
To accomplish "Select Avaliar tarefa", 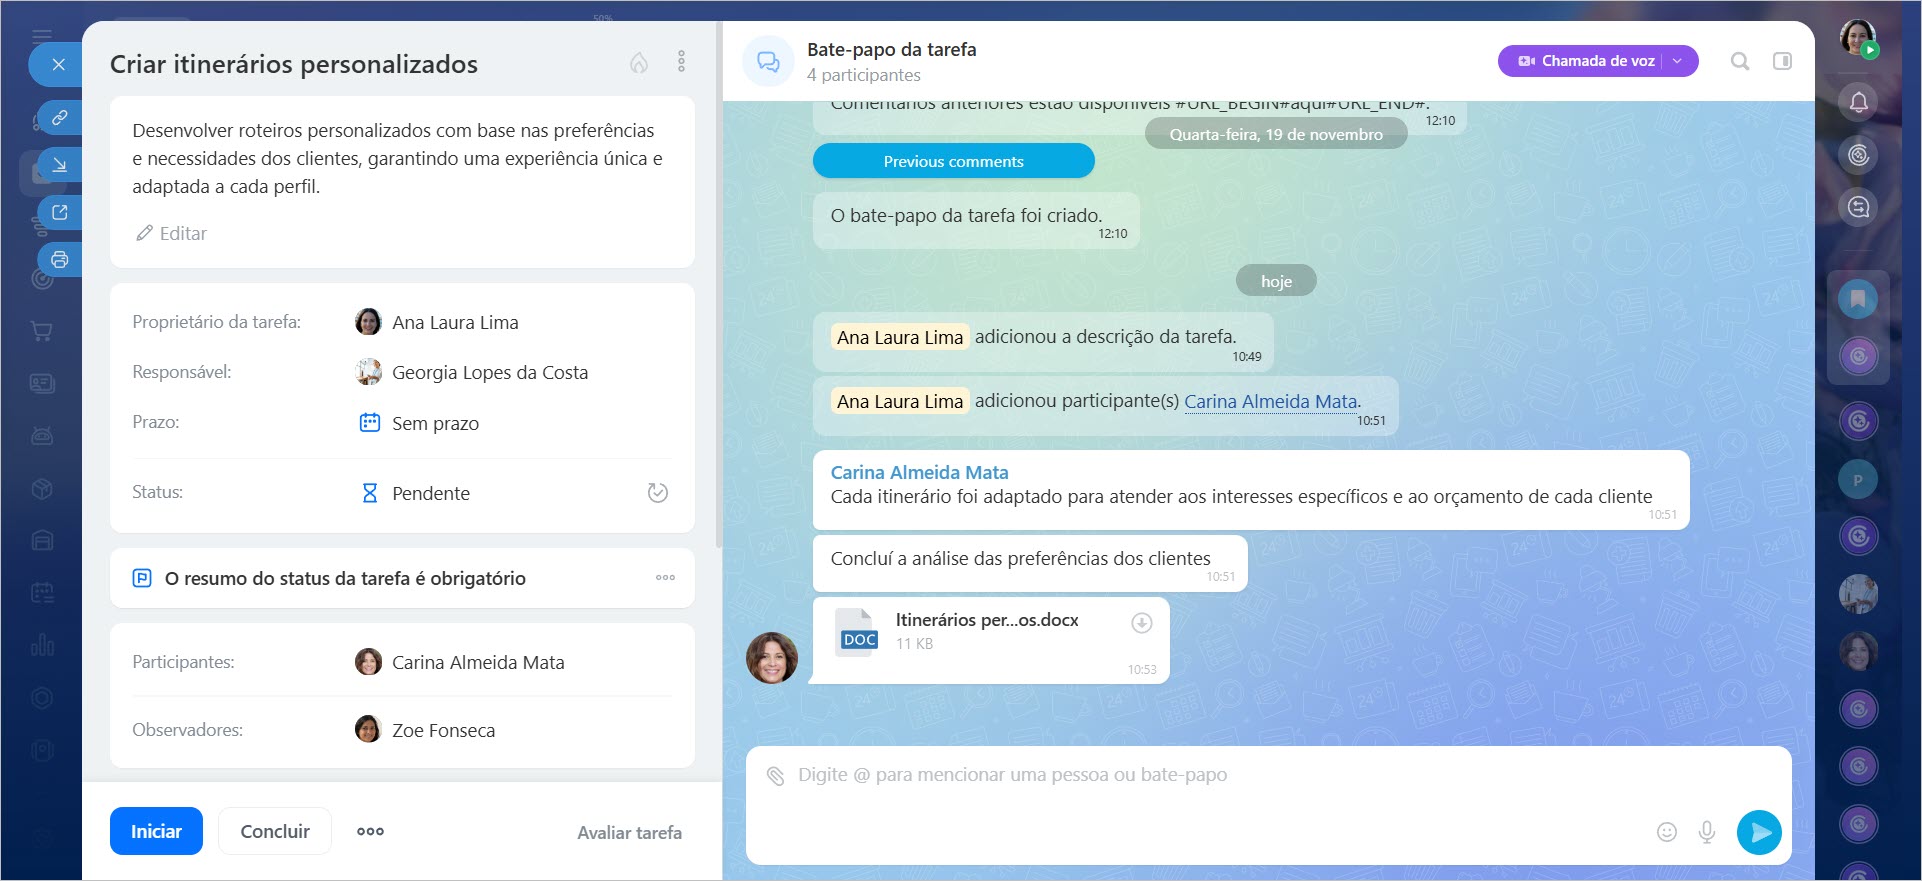I will [629, 832].
